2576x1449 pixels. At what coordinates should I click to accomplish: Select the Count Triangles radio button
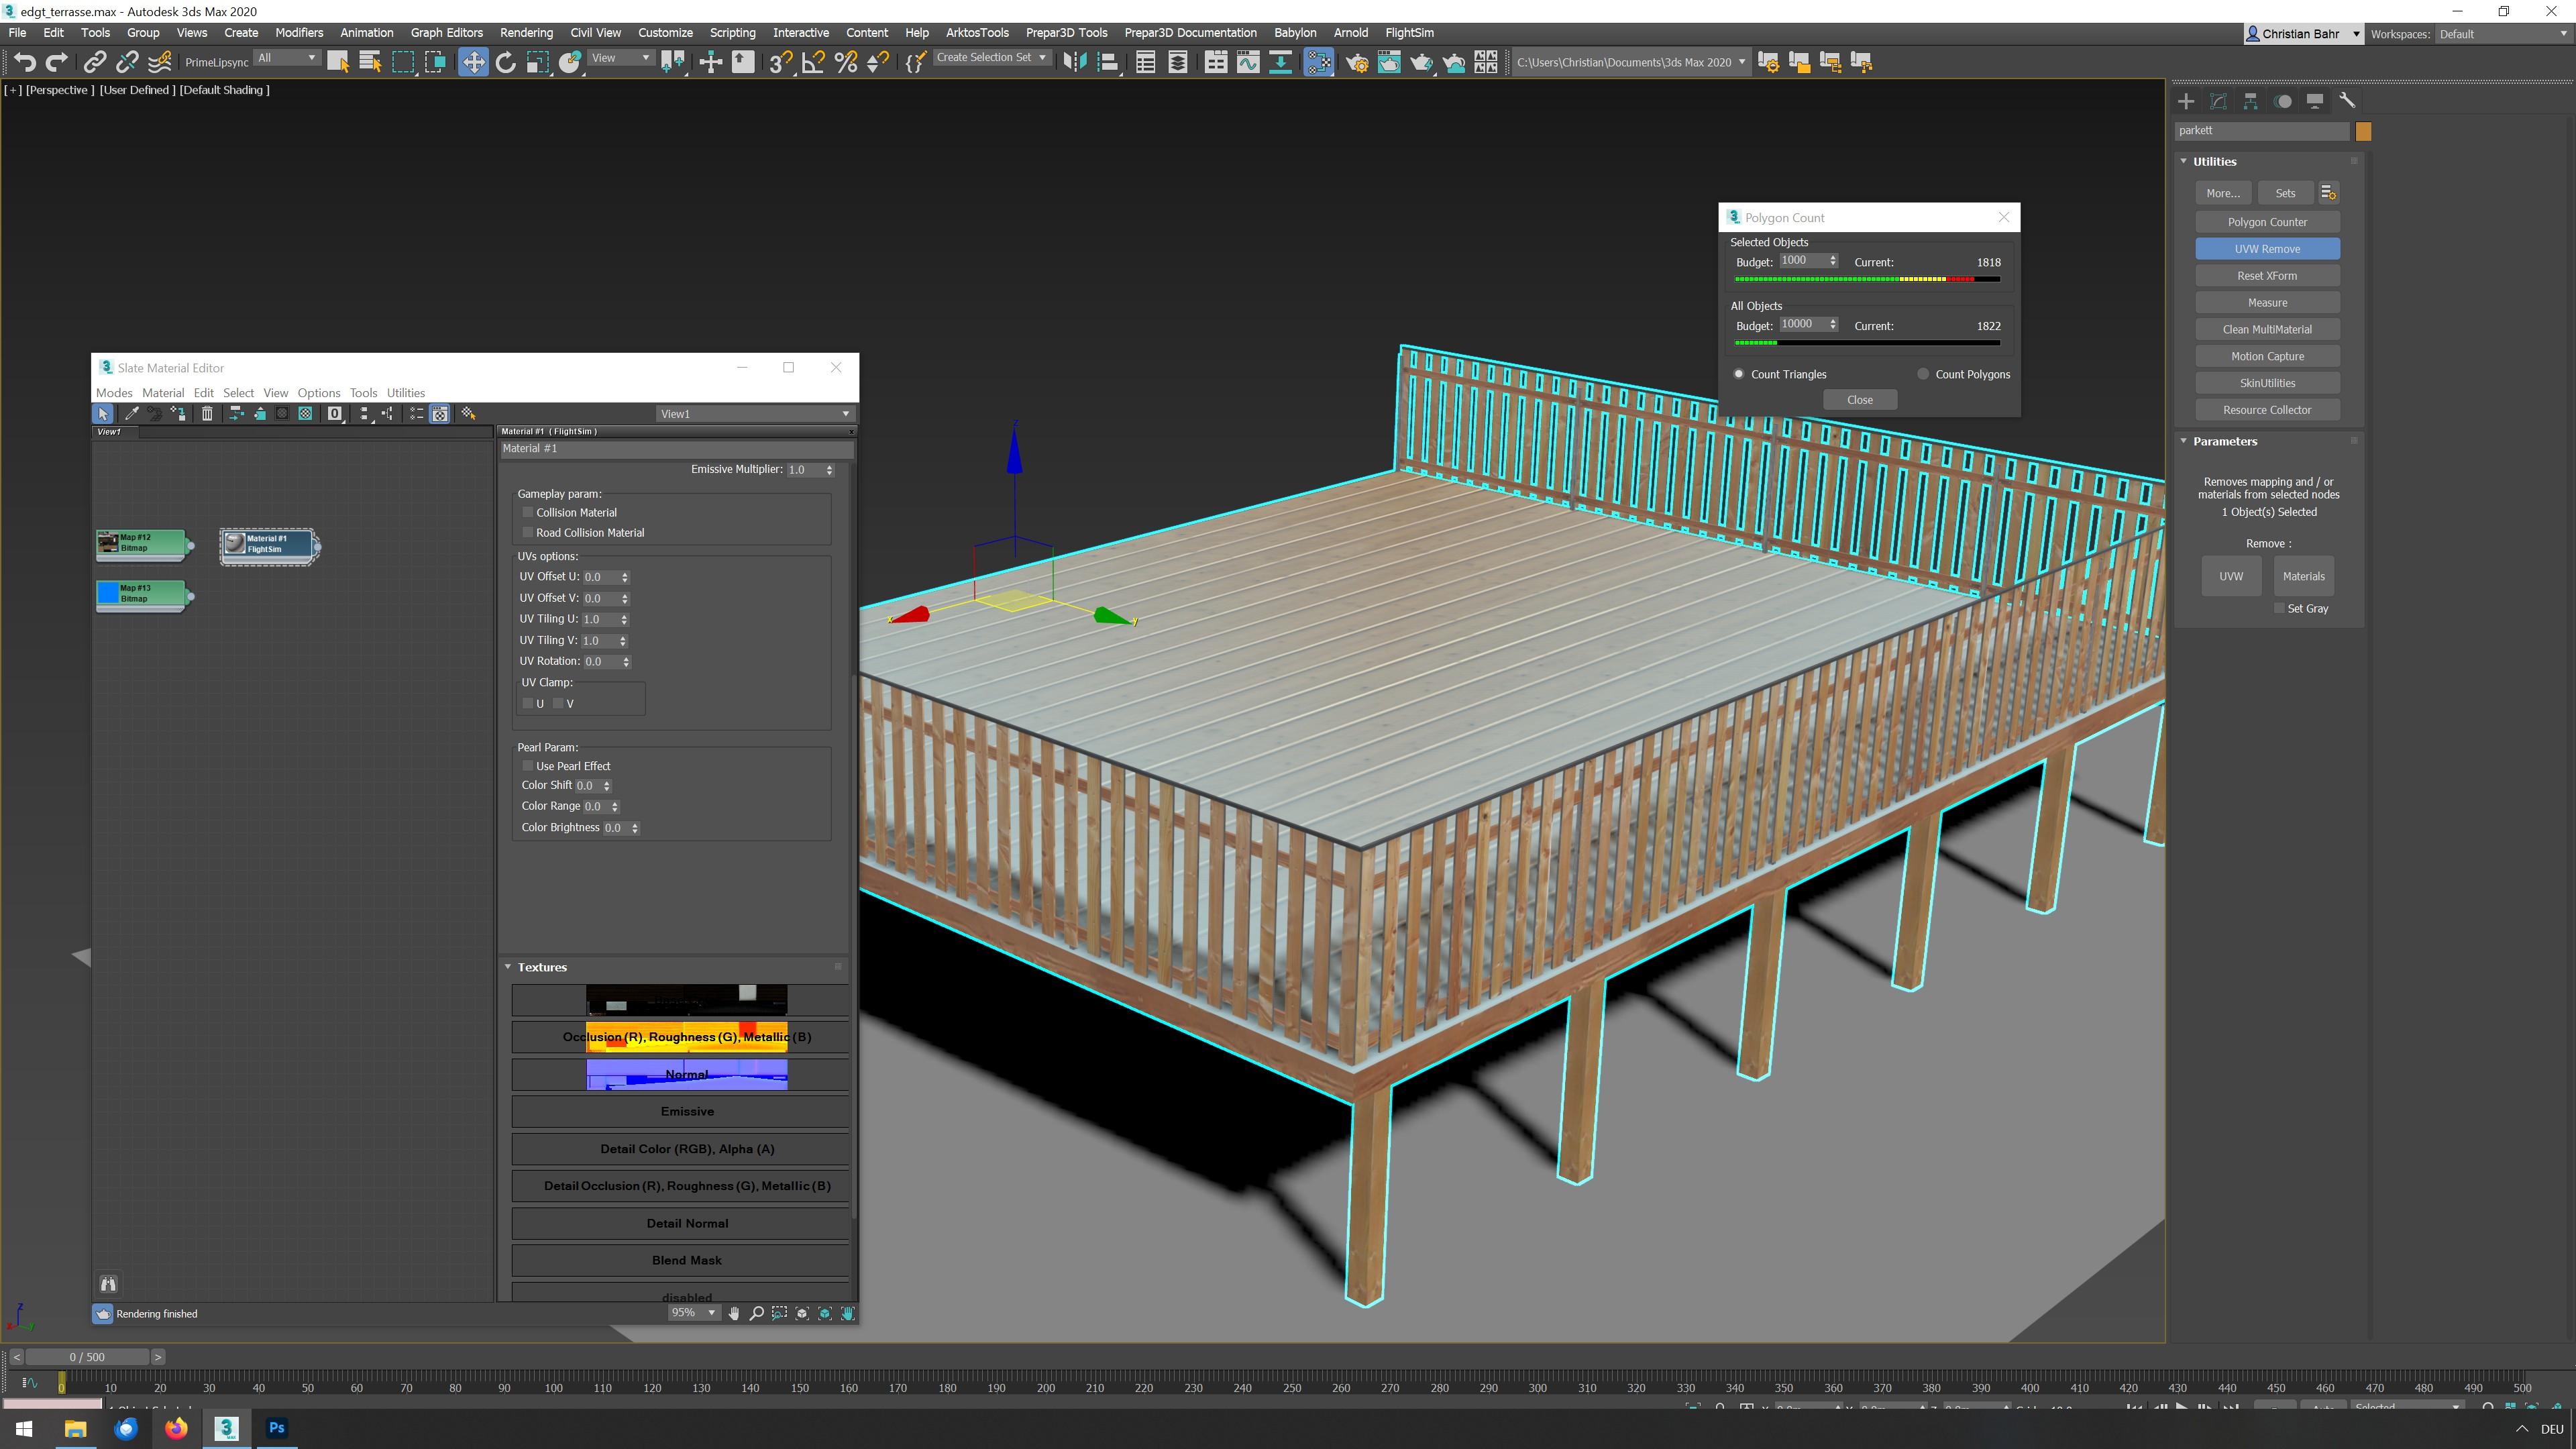coord(1739,374)
